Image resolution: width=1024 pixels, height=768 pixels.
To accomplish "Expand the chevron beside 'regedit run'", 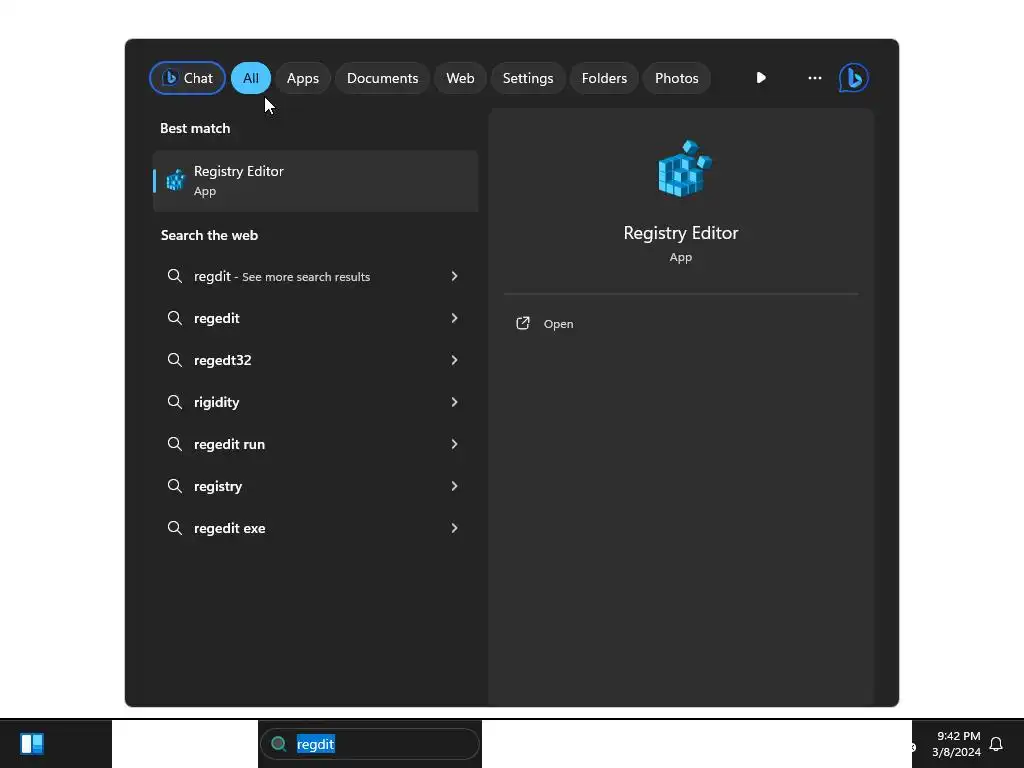I will click(x=455, y=444).
